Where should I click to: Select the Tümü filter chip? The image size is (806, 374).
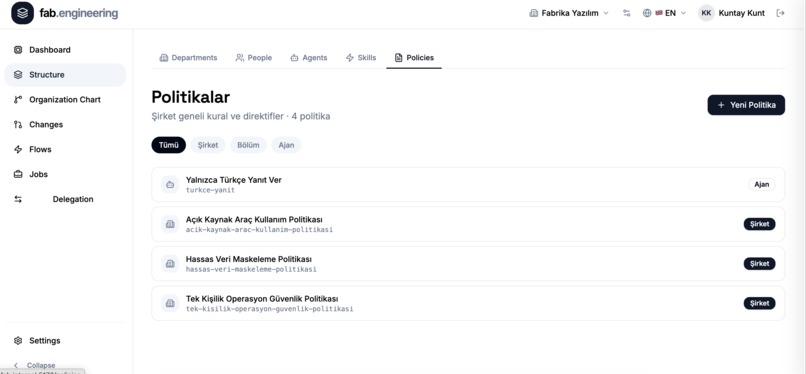[169, 145]
